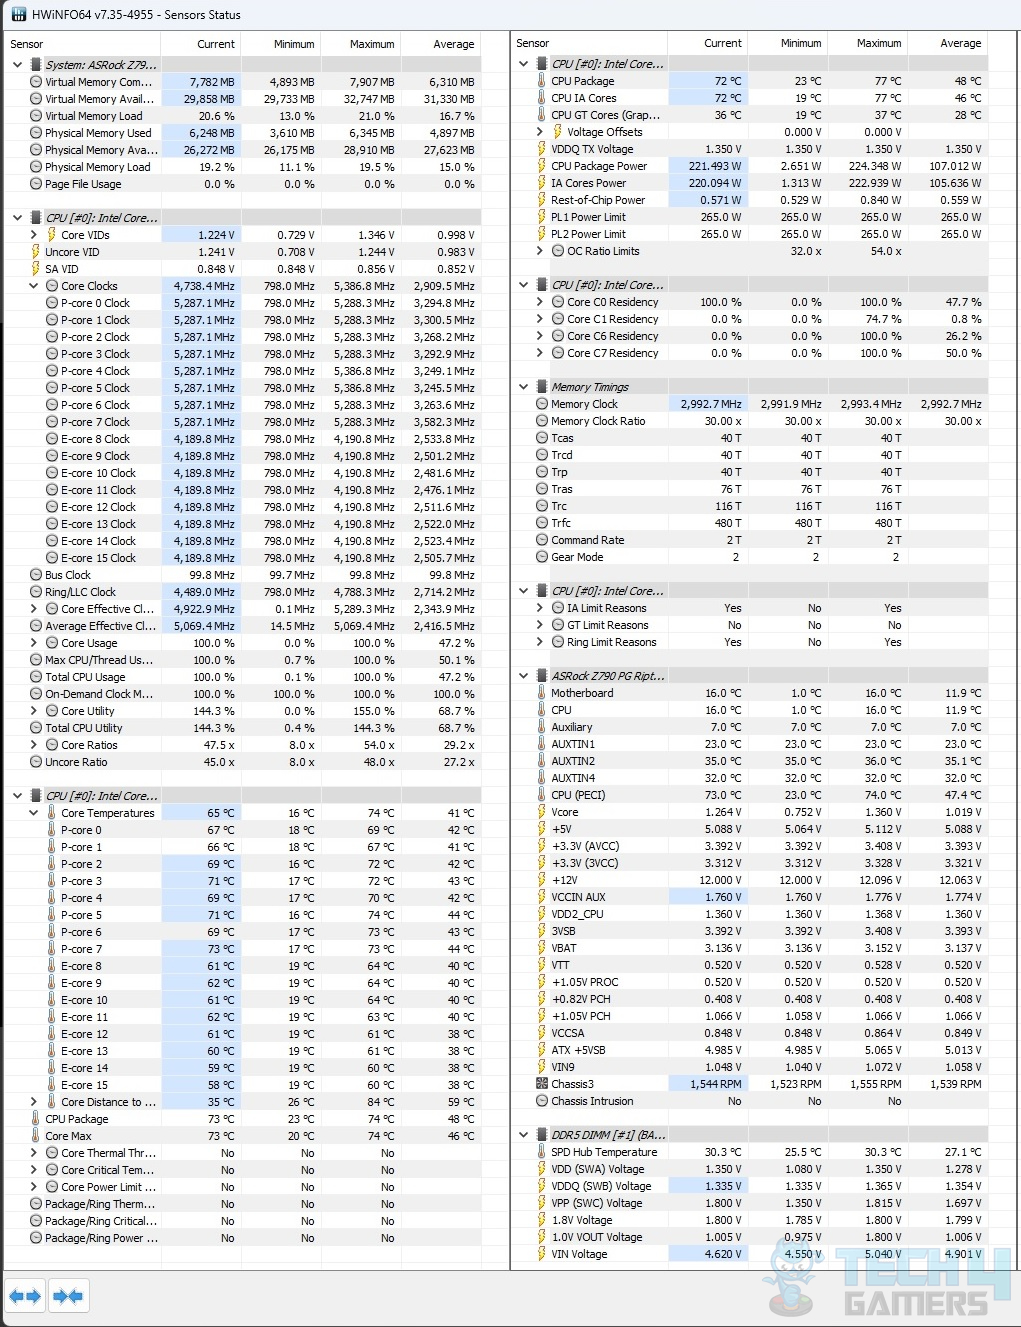Expand the Core Effective Clocks node

pyautogui.click(x=34, y=609)
